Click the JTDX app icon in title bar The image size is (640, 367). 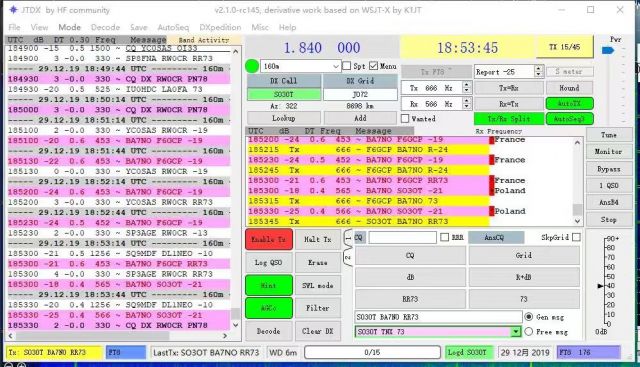(13, 10)
